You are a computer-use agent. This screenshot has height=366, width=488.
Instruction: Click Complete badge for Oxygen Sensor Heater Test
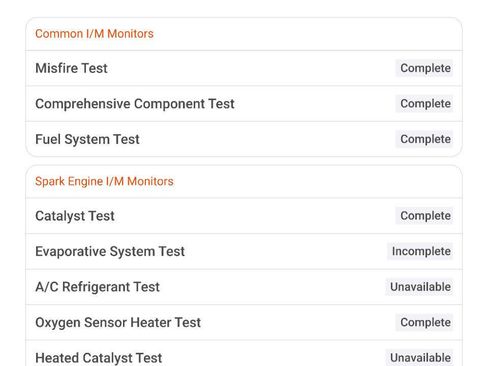[424, 322]
